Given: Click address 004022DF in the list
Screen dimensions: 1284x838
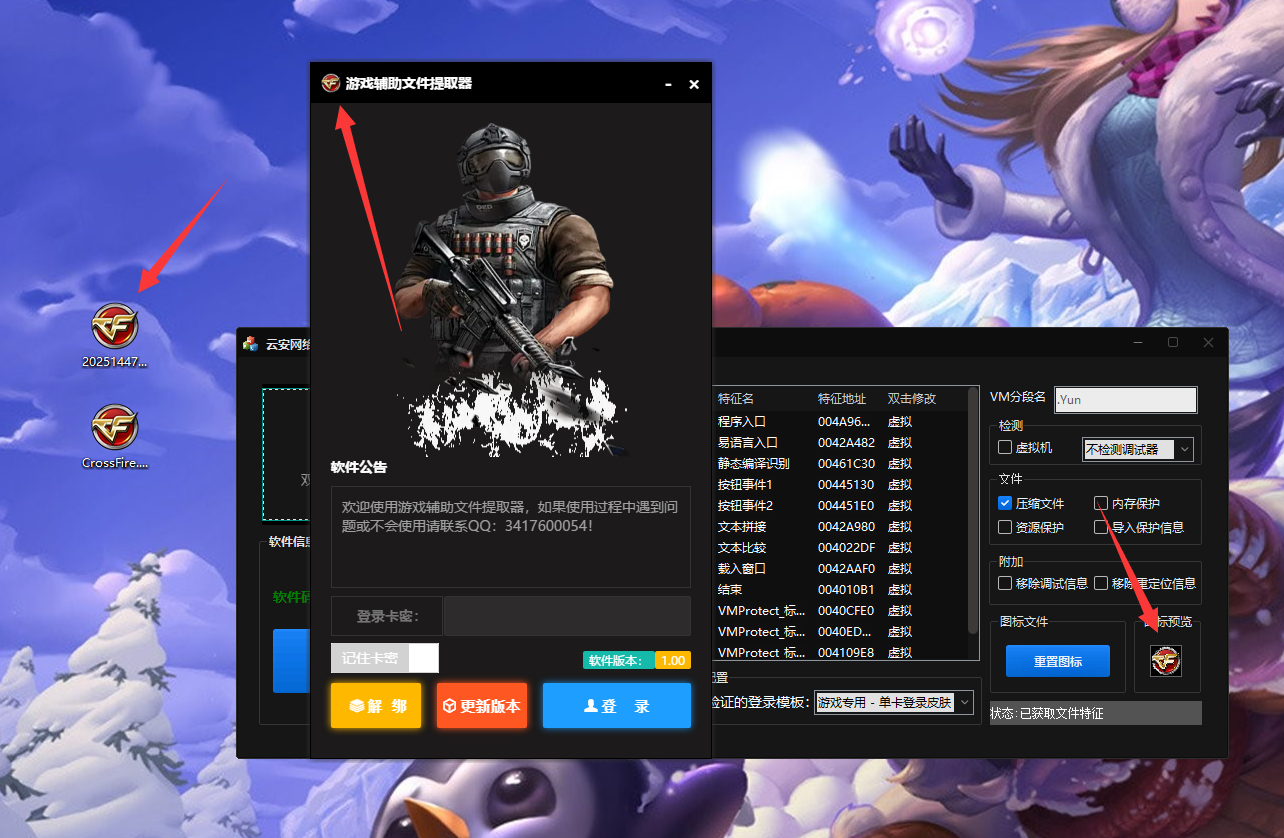Looking at the screenshot, I should 846,548.
